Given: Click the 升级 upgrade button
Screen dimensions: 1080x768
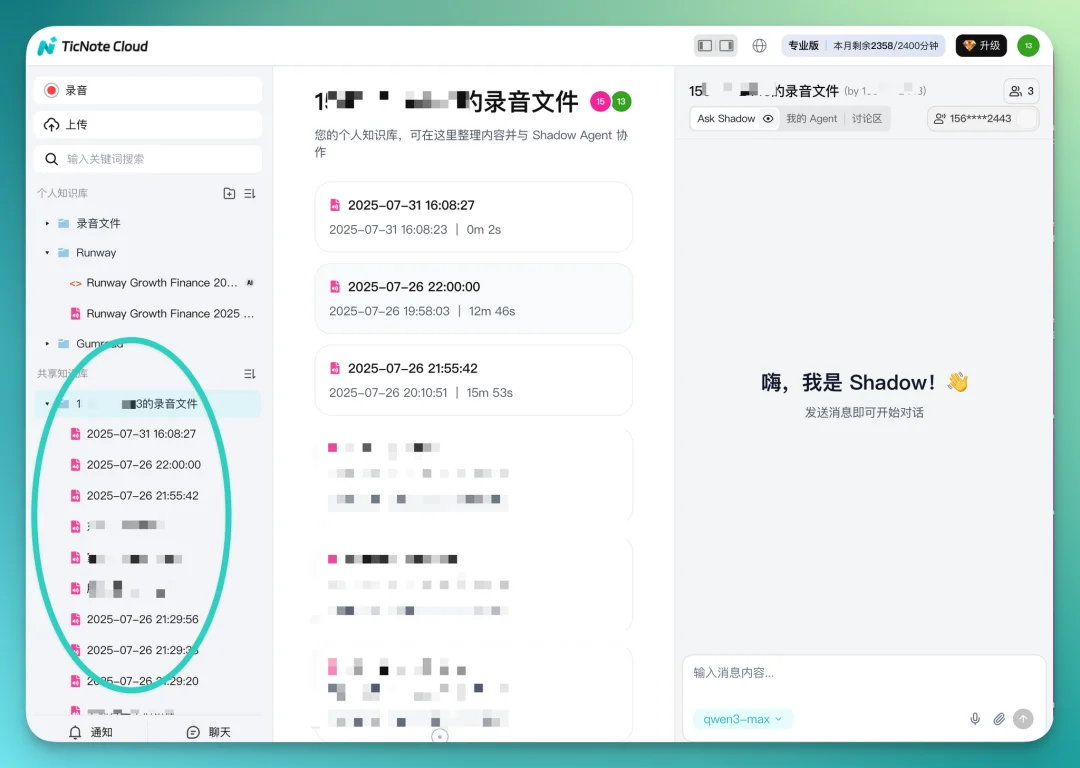Looking at the screenshot, I should (x=980, y=45).
